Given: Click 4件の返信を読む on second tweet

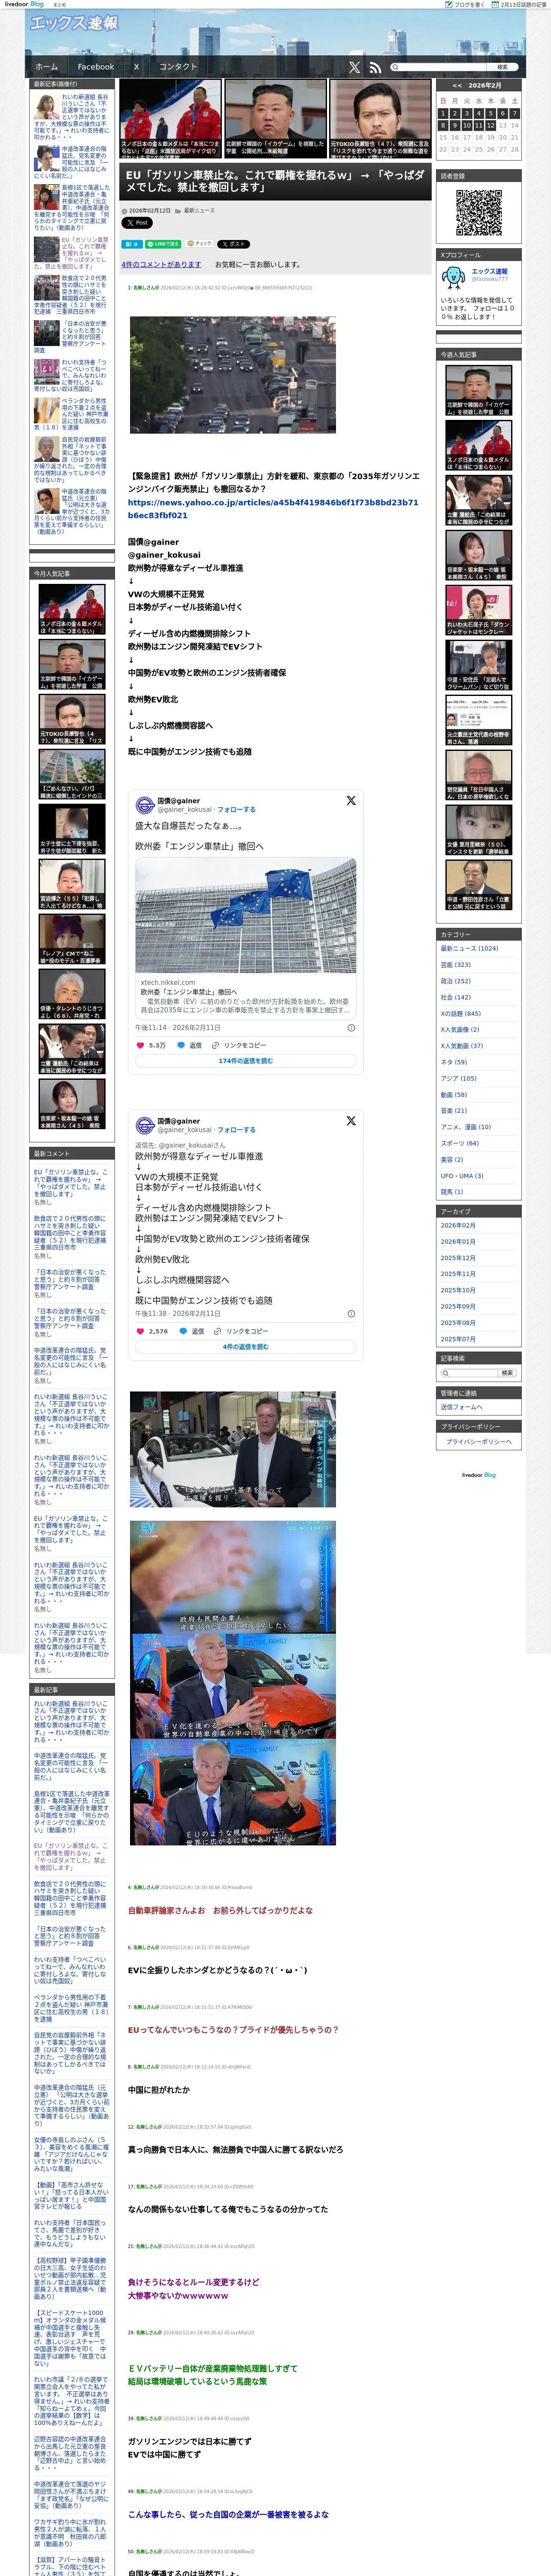Looking at the screenshot, I should coord(245,1347).
